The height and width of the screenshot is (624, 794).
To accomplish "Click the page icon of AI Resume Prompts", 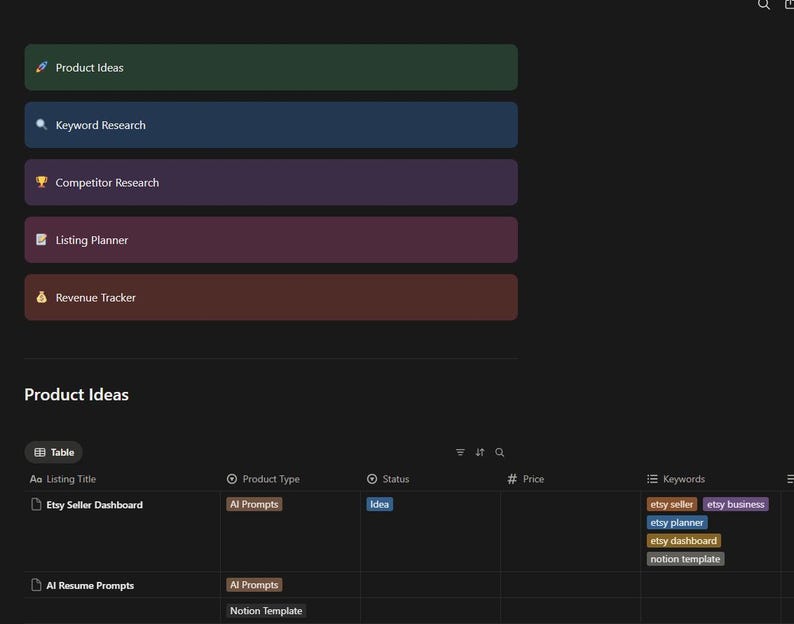I will pyautogui.click(x=36, y=585).
